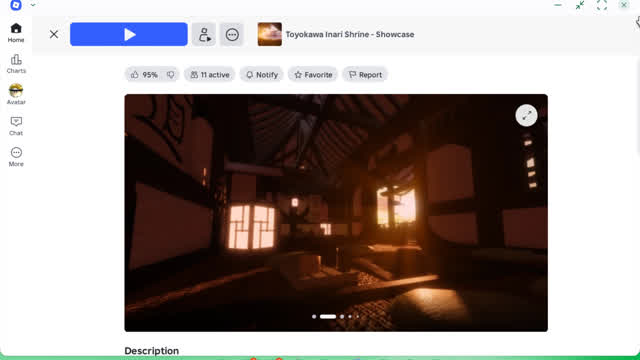Open the Chat sidebar section
The width and height of the screenshot is (640, 360).
coord(16,126)
